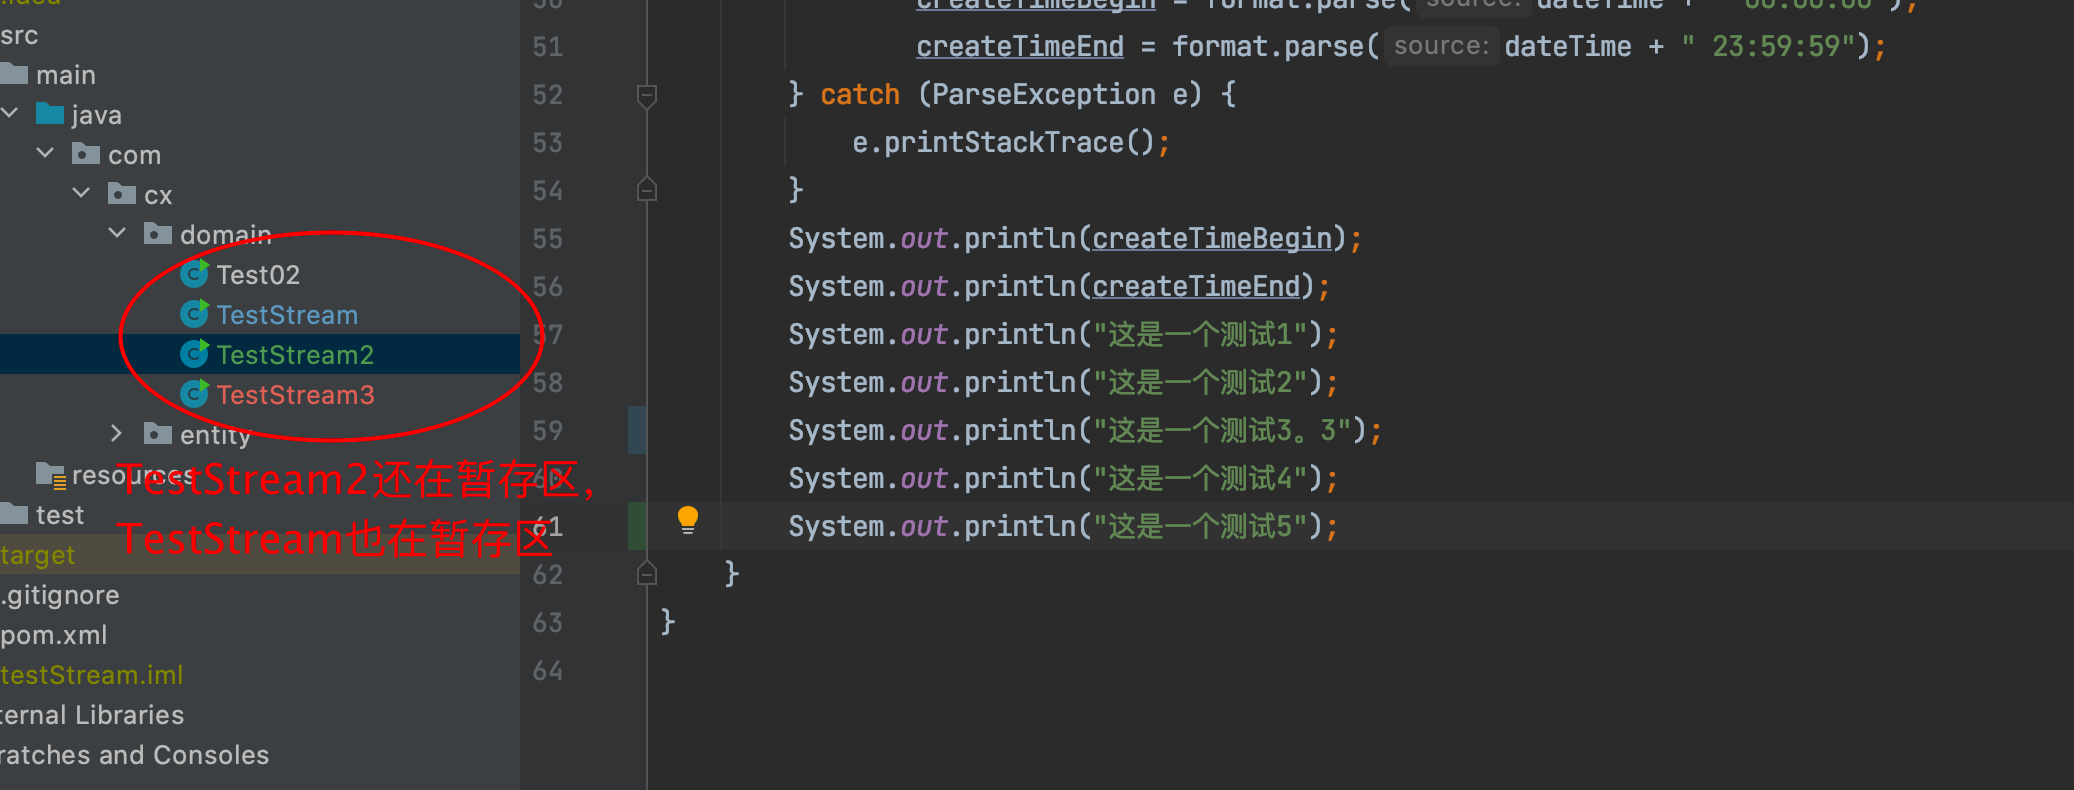
Task: Collapse the java folder tree node
Action: (x=10, y=113)
